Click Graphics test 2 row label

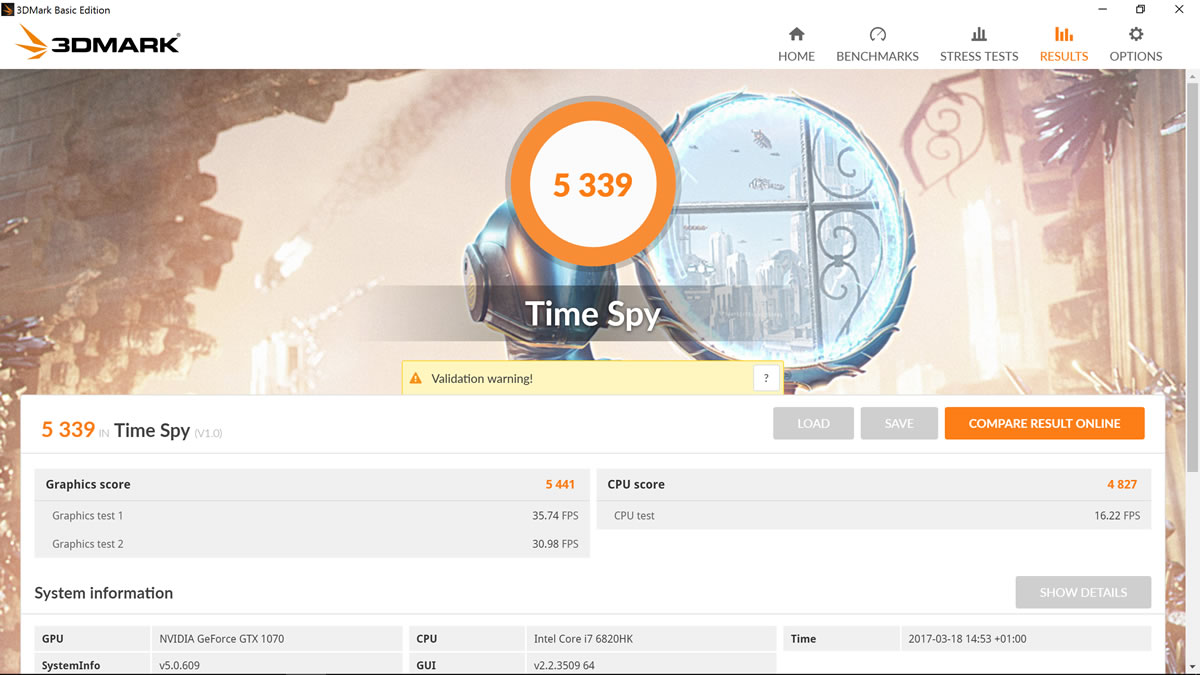point(88,544)
